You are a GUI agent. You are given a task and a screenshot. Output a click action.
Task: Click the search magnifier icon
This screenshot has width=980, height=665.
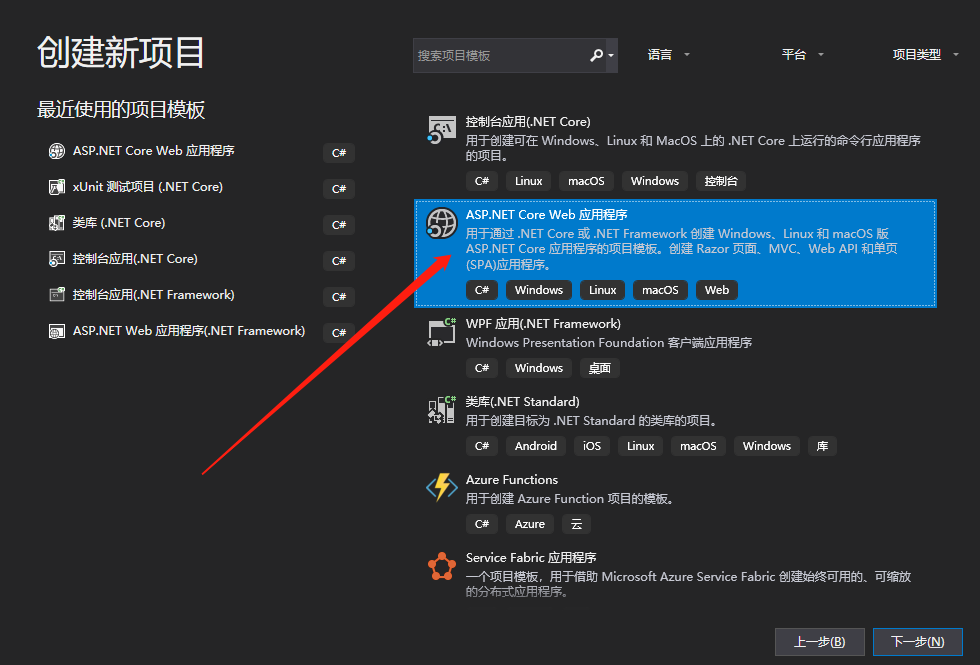pyautogui.click(x=596, y=55)
